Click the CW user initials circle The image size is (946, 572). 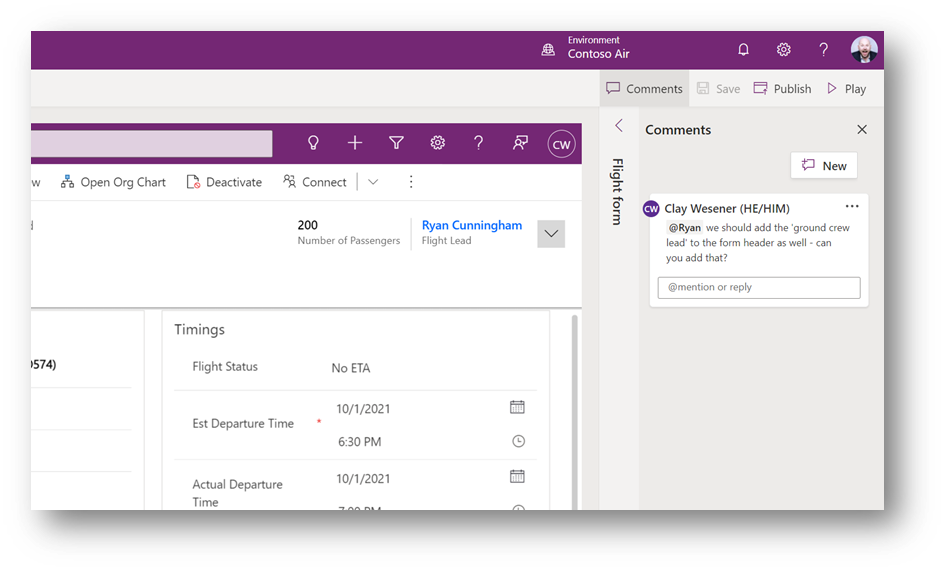pos(561,144)
